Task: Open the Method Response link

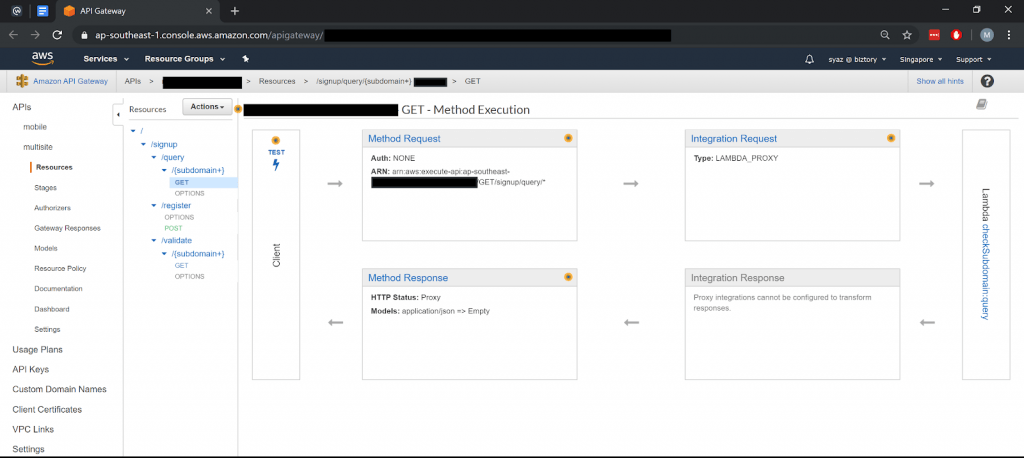Action: coord(408,278)
